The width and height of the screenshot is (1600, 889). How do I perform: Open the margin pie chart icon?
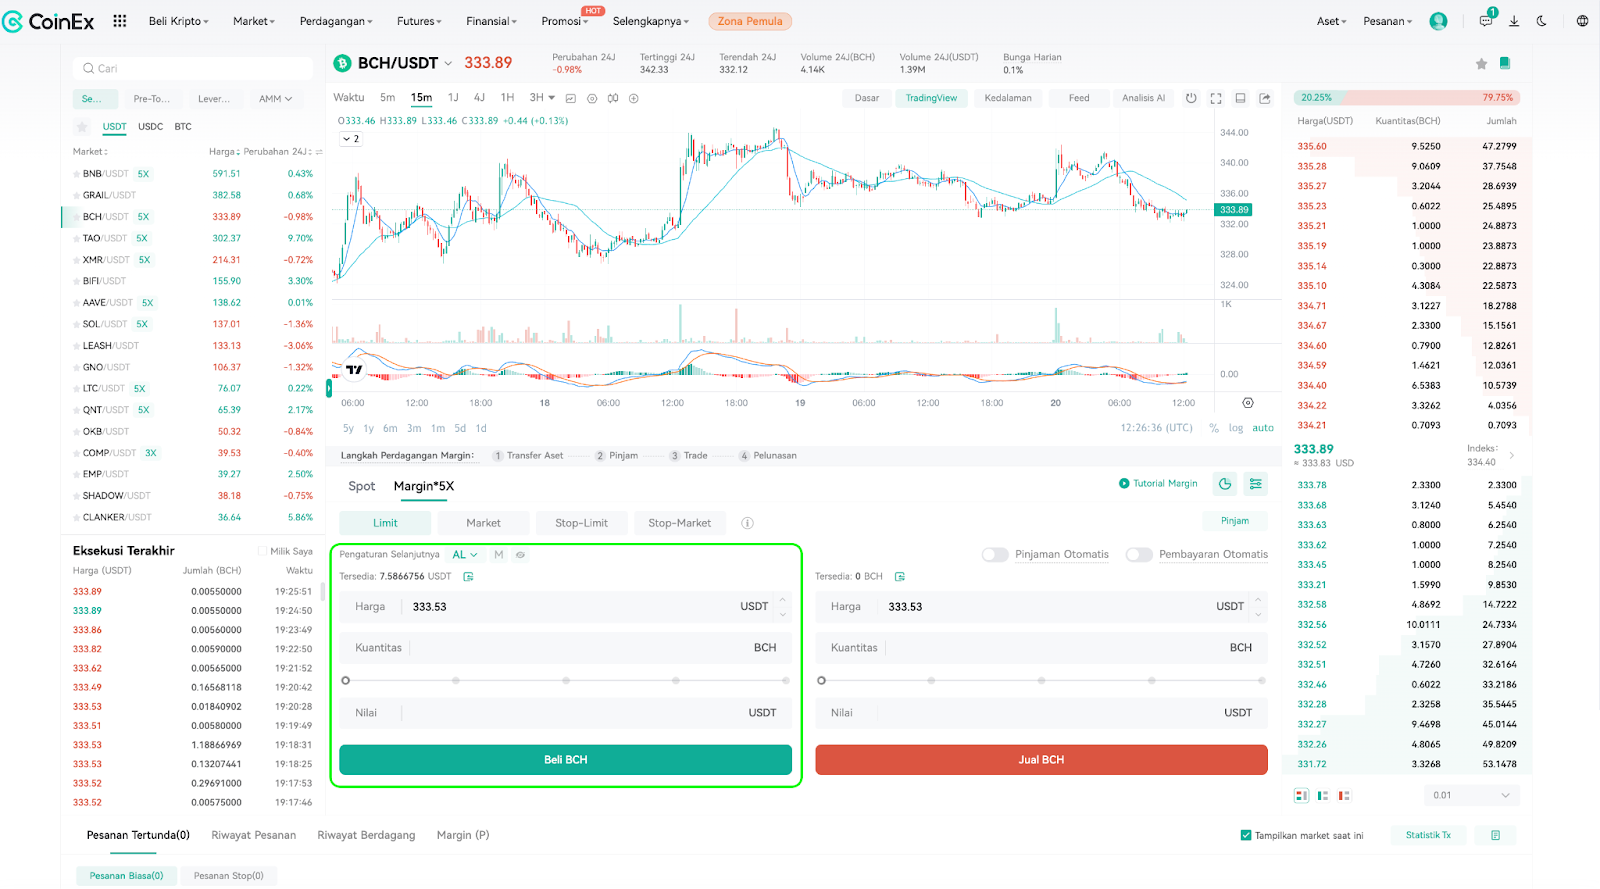(x=1225, y=484)
